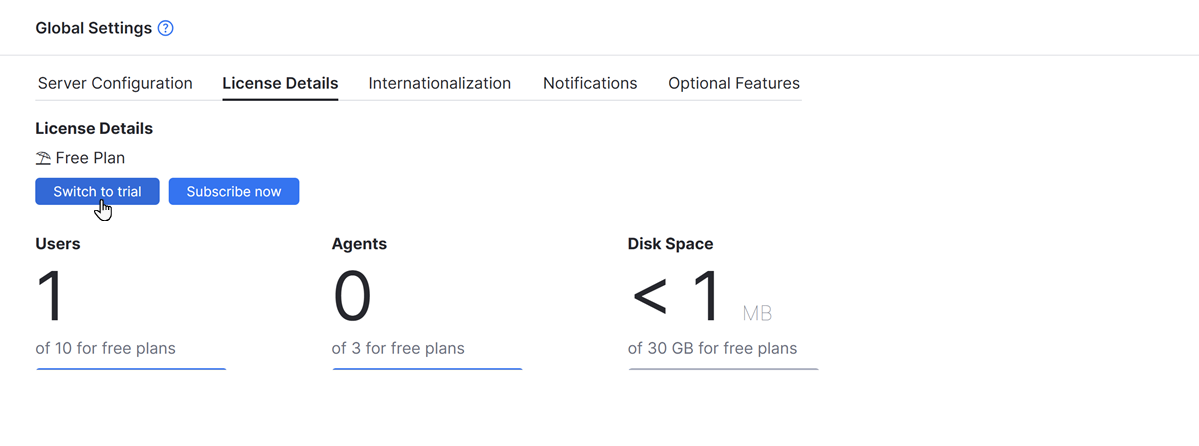Click the Disk Space usage progress bar
Screen dimensions: 1199x446
pos(723,370)
